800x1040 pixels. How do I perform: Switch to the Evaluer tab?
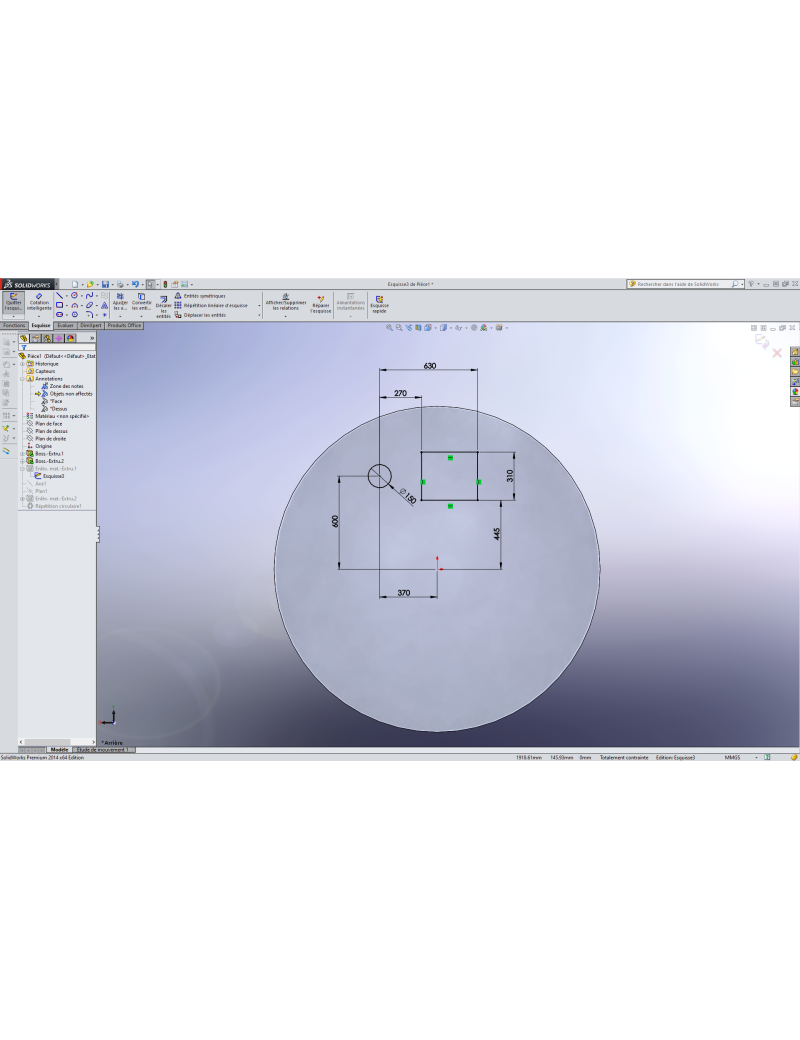tap(65, 325)
